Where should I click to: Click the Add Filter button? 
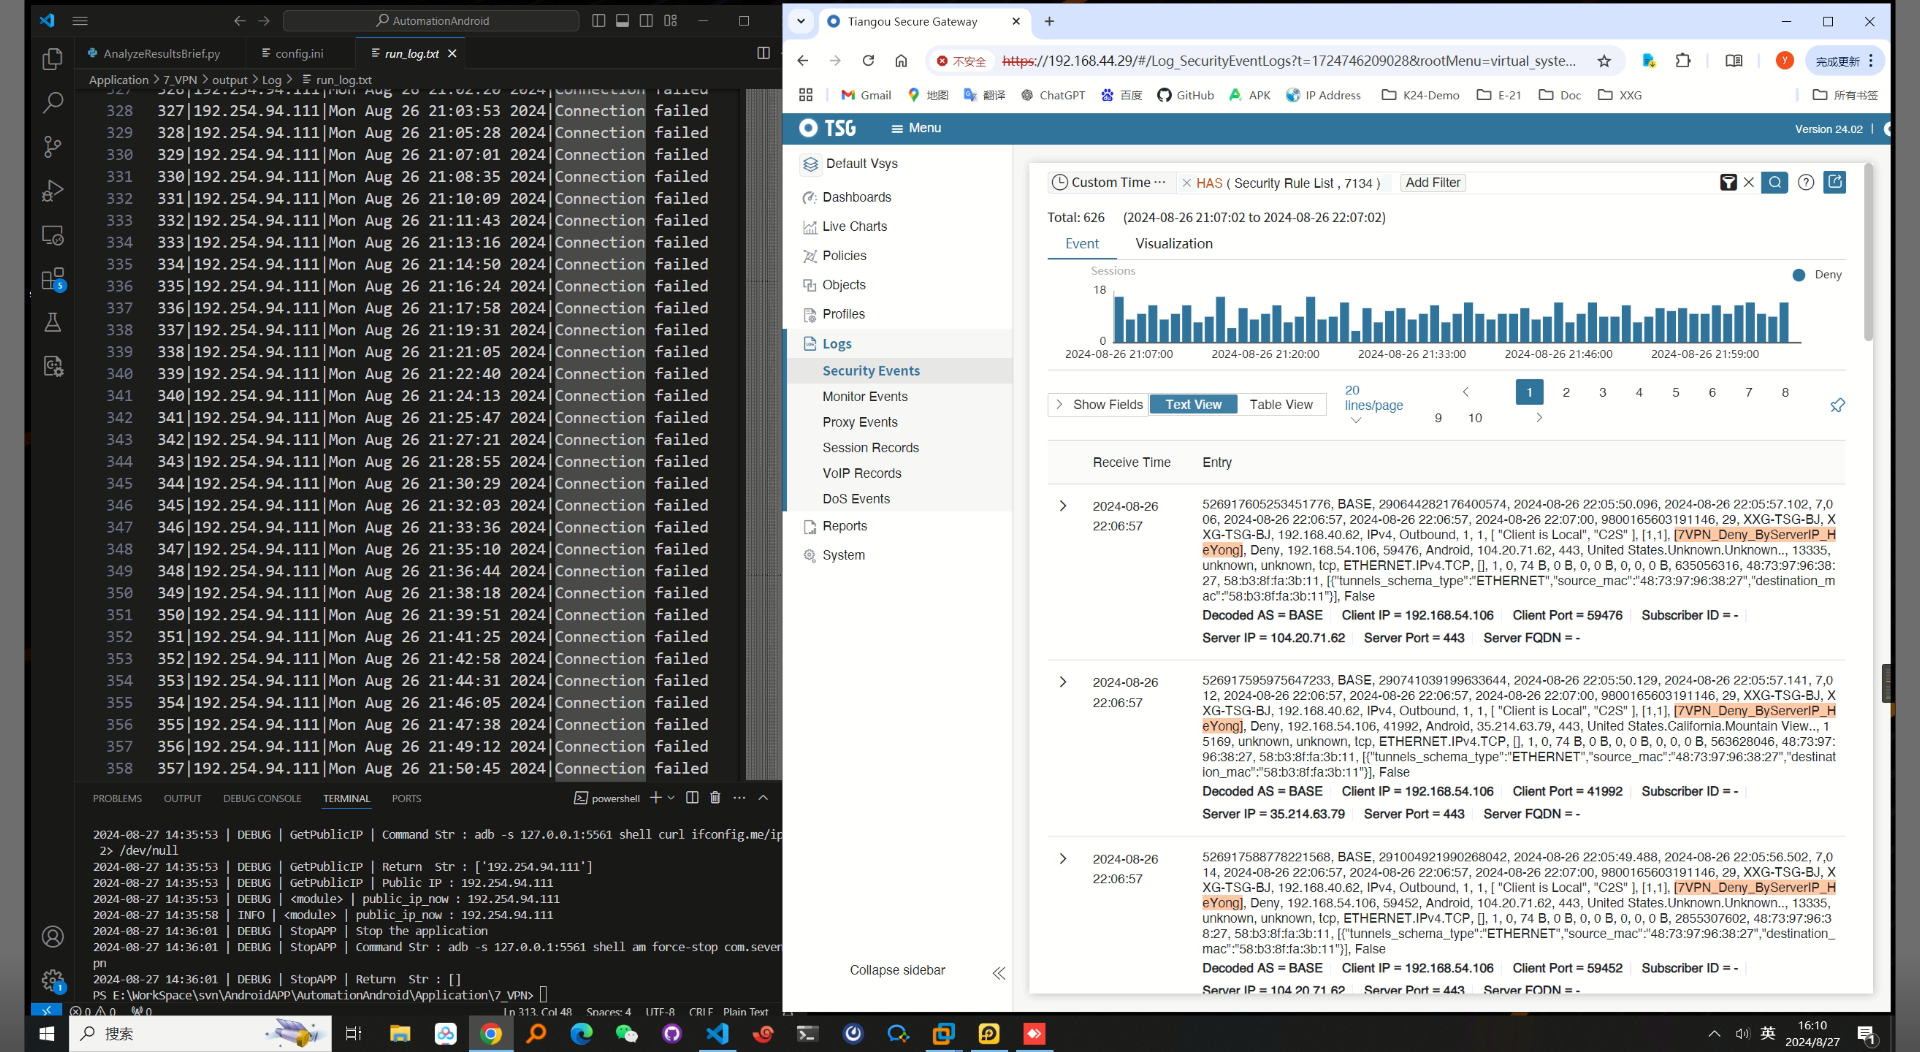click(x=1432, y=182)
